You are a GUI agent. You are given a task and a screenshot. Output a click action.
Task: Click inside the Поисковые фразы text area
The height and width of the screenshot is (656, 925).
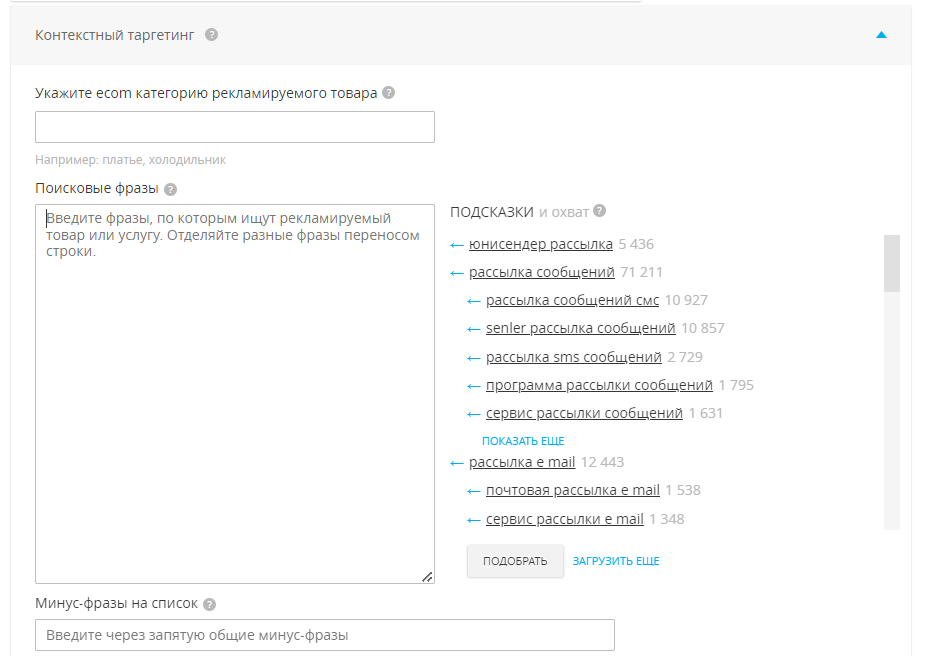235,394
